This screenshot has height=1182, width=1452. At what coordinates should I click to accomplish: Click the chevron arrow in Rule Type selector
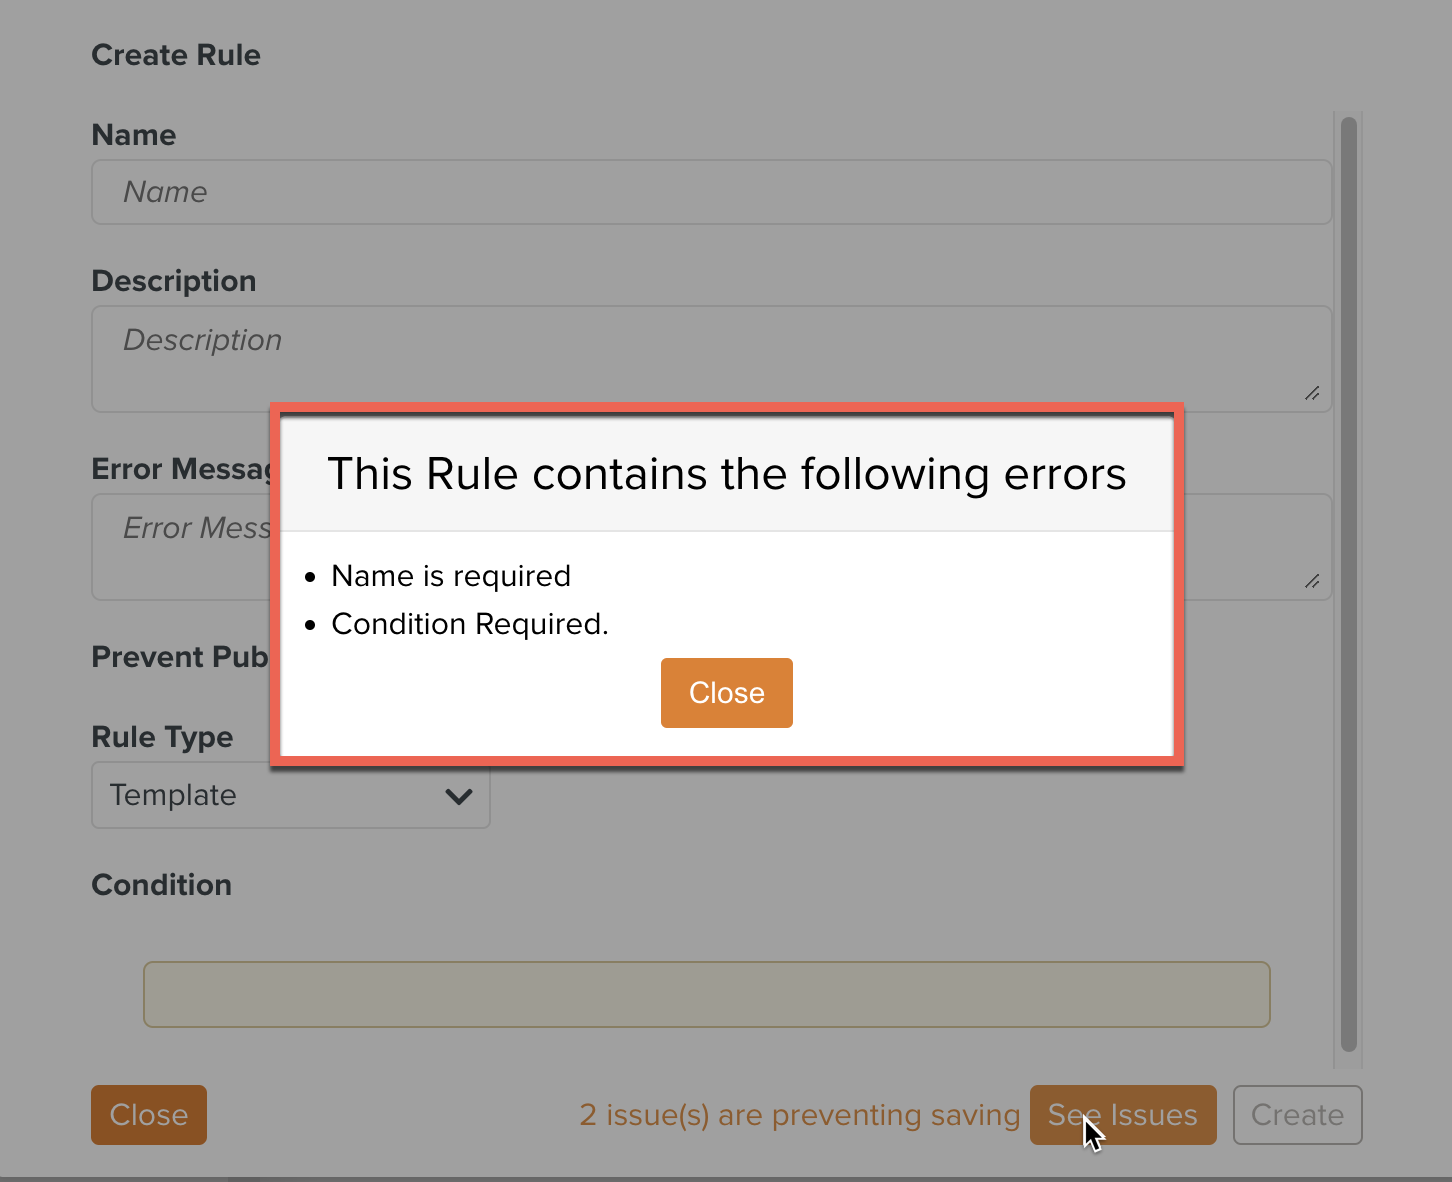(x=459, y=796)
